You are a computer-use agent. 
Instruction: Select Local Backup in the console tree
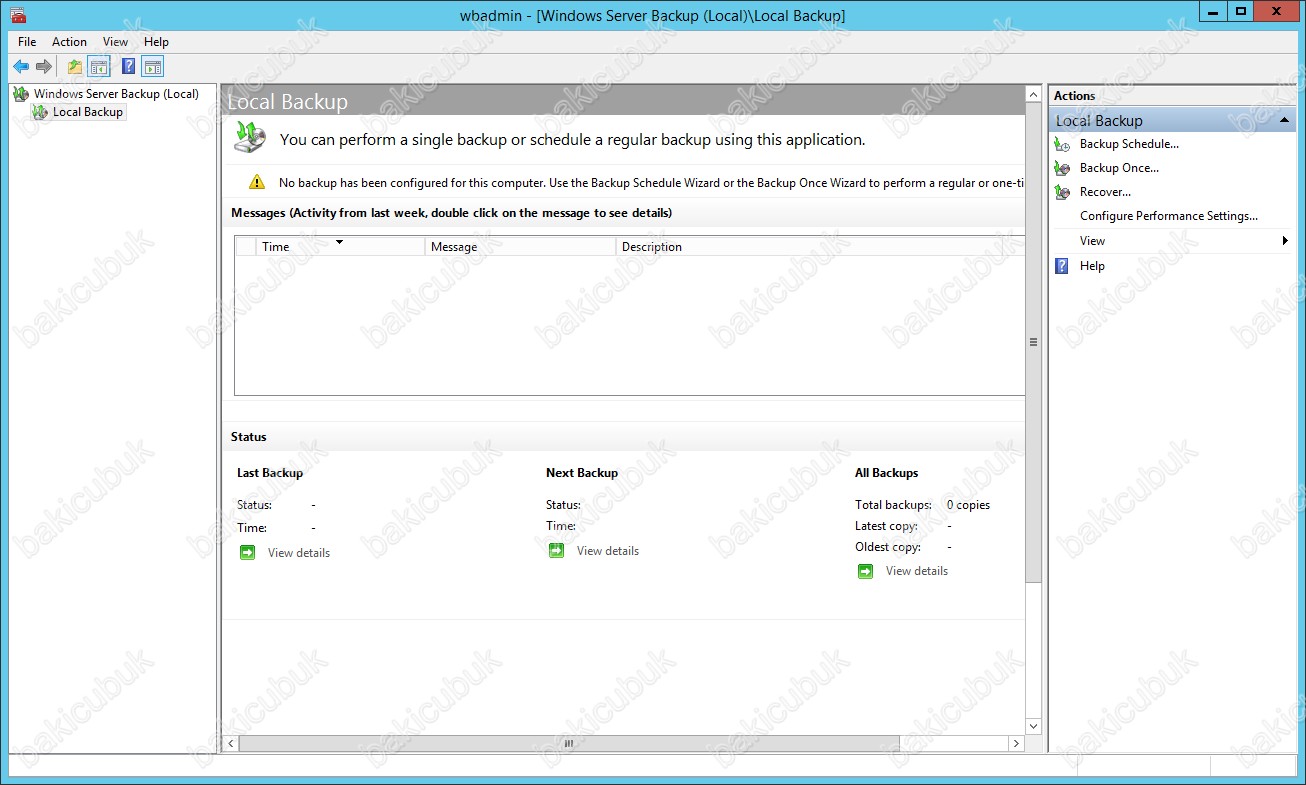tap(88, 112)
